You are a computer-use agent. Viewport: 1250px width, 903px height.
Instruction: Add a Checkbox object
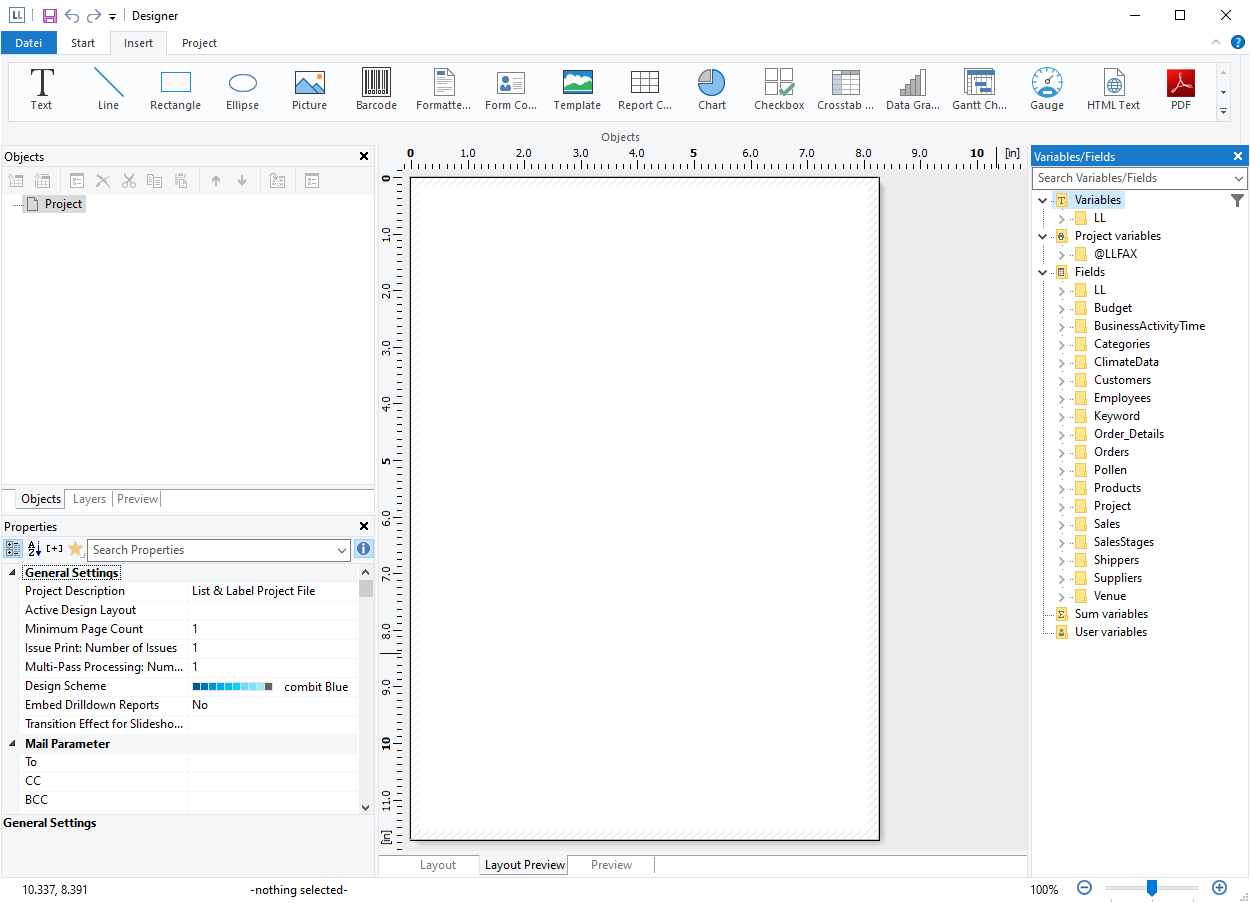[x=779, y=89]
